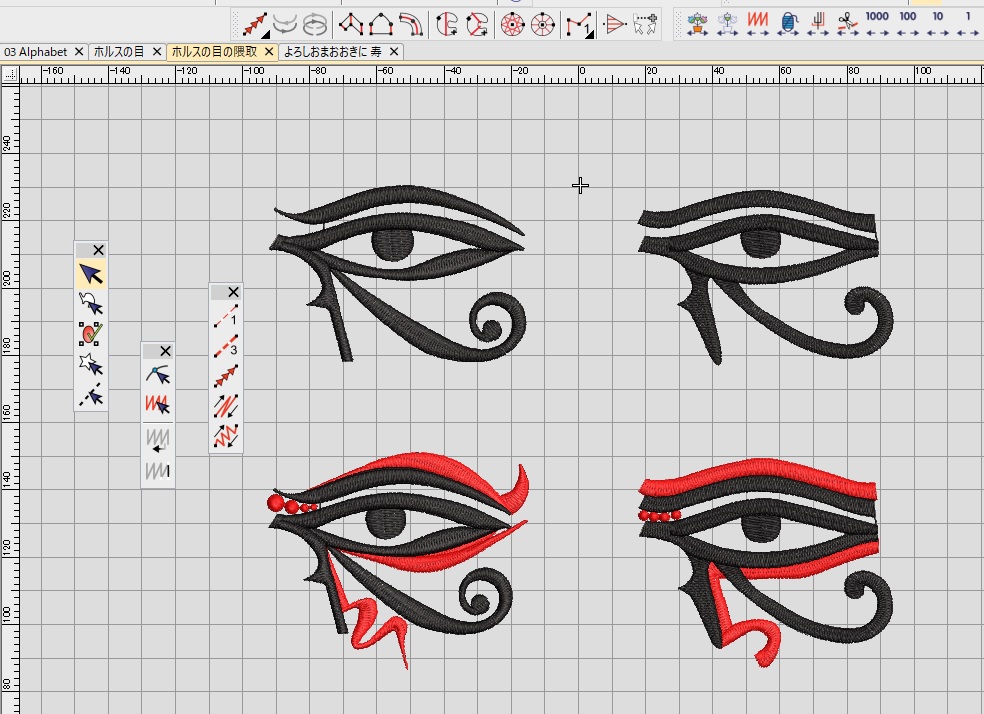Select the wheel-shaped circle fill tool
The height and width of the screenshot is (714, 984).
(542, 24)
